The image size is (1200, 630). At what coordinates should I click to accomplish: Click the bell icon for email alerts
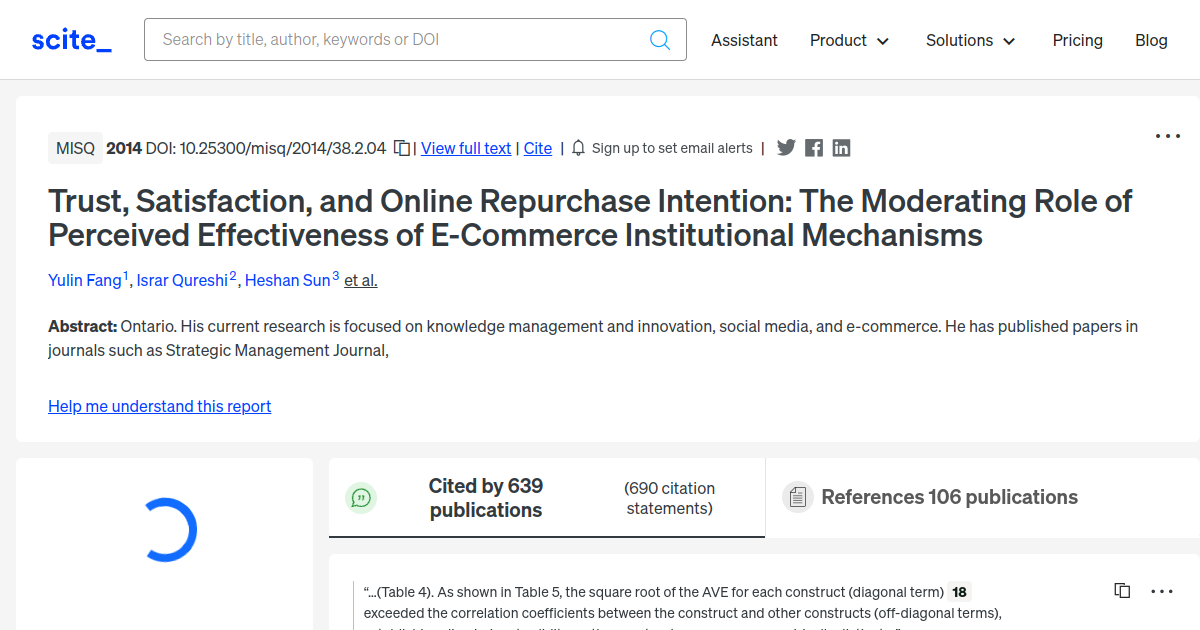(578, 147)
